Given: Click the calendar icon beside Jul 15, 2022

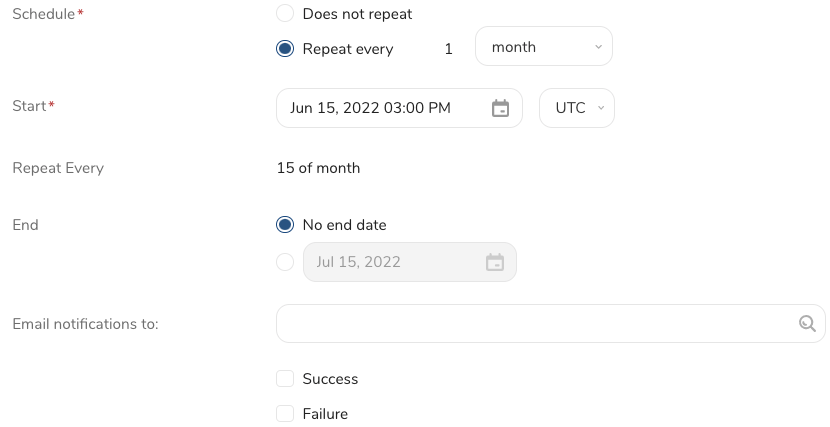Looking at the screenshot, I should coord(494,262).
